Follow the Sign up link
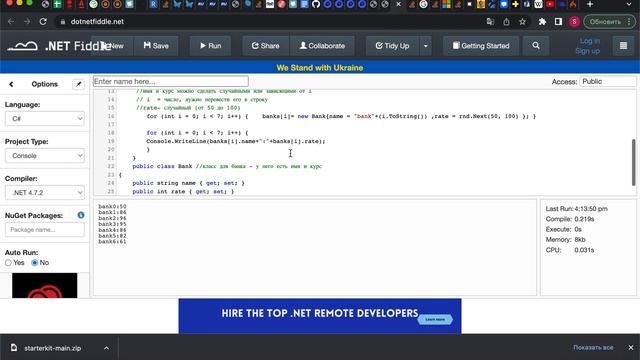 tap(587, 51)
